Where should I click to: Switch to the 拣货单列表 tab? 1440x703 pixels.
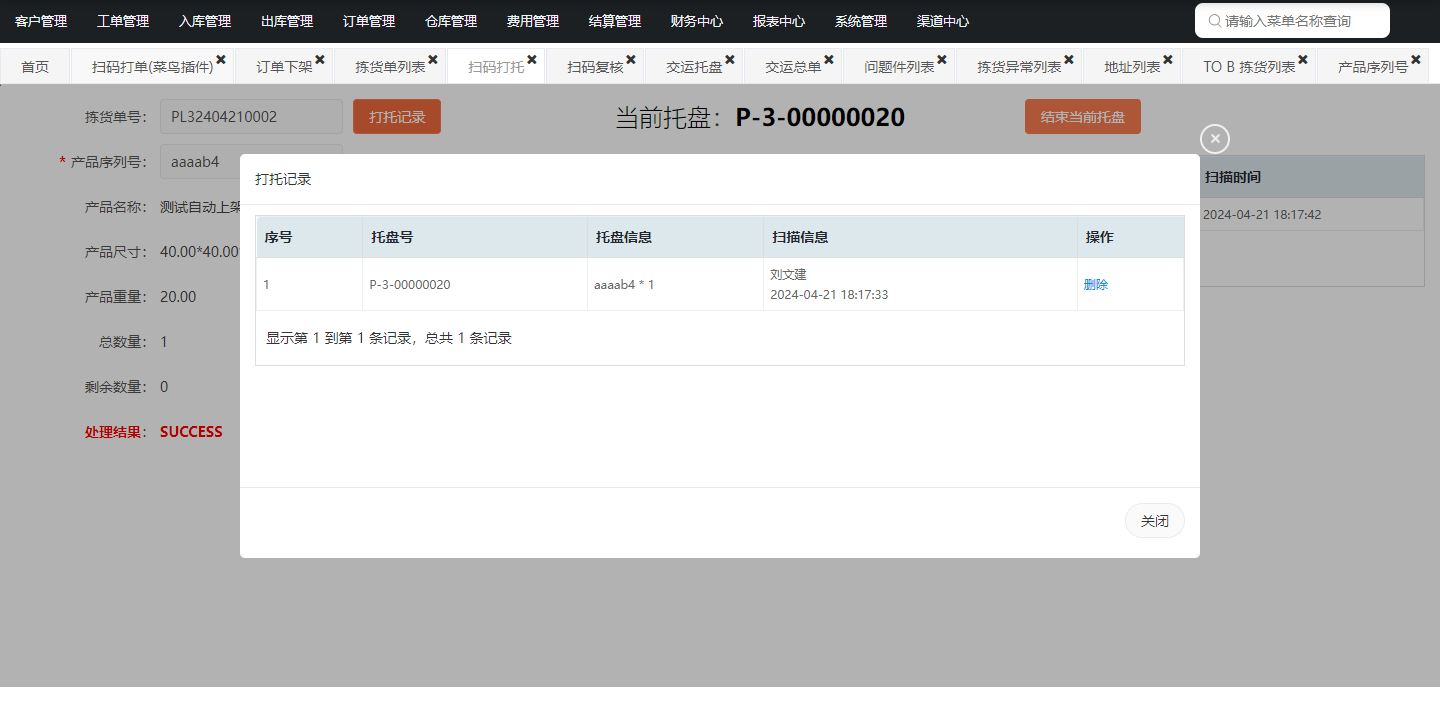point(390,67)
